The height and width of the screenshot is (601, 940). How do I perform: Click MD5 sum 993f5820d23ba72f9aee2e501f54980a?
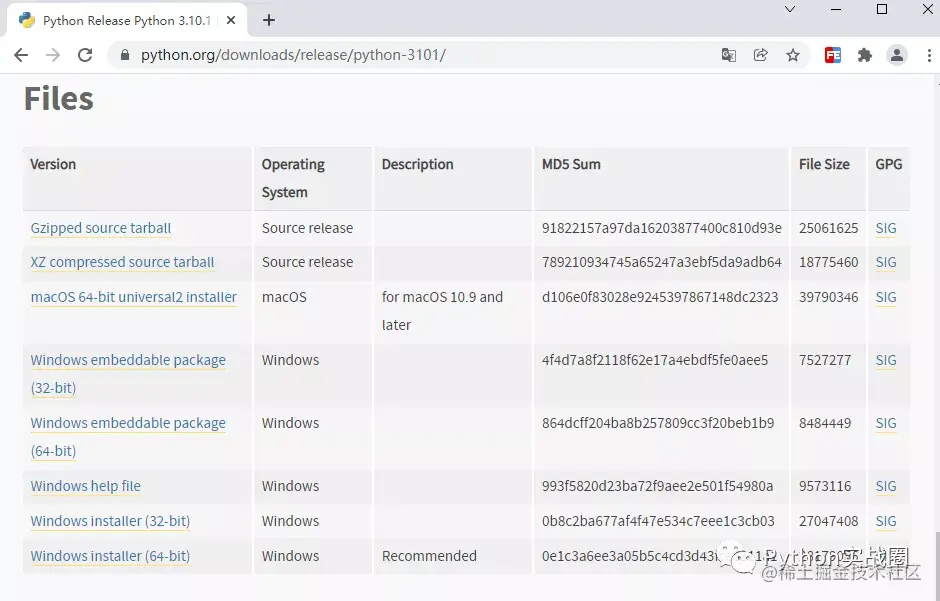coord(658,486)
